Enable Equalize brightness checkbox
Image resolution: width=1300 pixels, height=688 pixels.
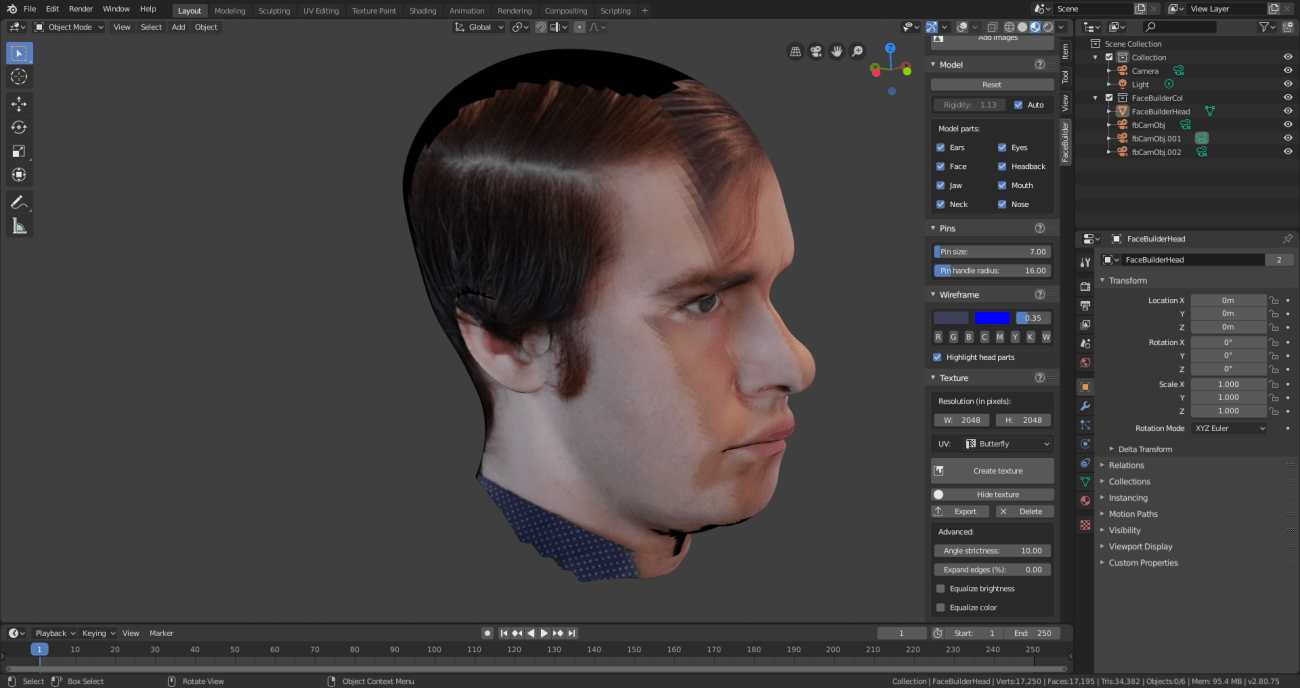[x=940, y=589]
